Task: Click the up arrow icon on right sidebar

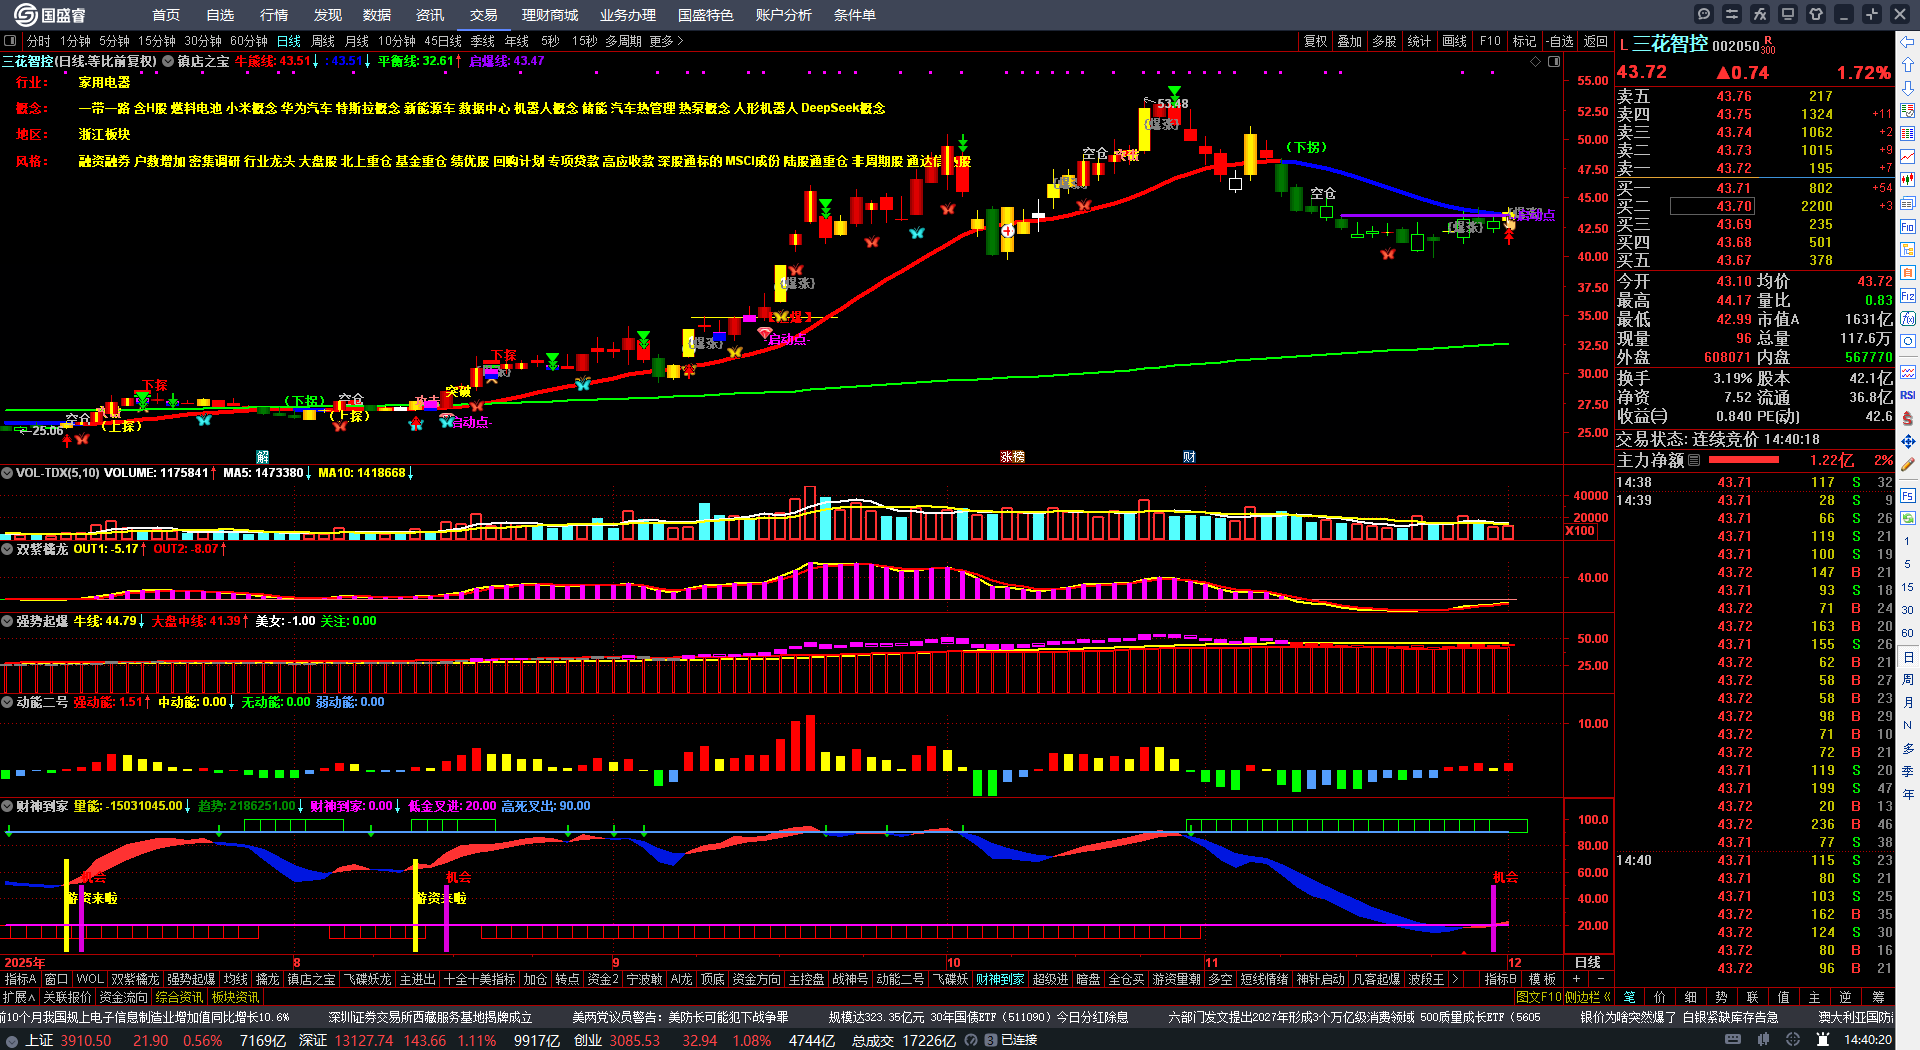Action: pyautogui.click(x=1908, y=65)
